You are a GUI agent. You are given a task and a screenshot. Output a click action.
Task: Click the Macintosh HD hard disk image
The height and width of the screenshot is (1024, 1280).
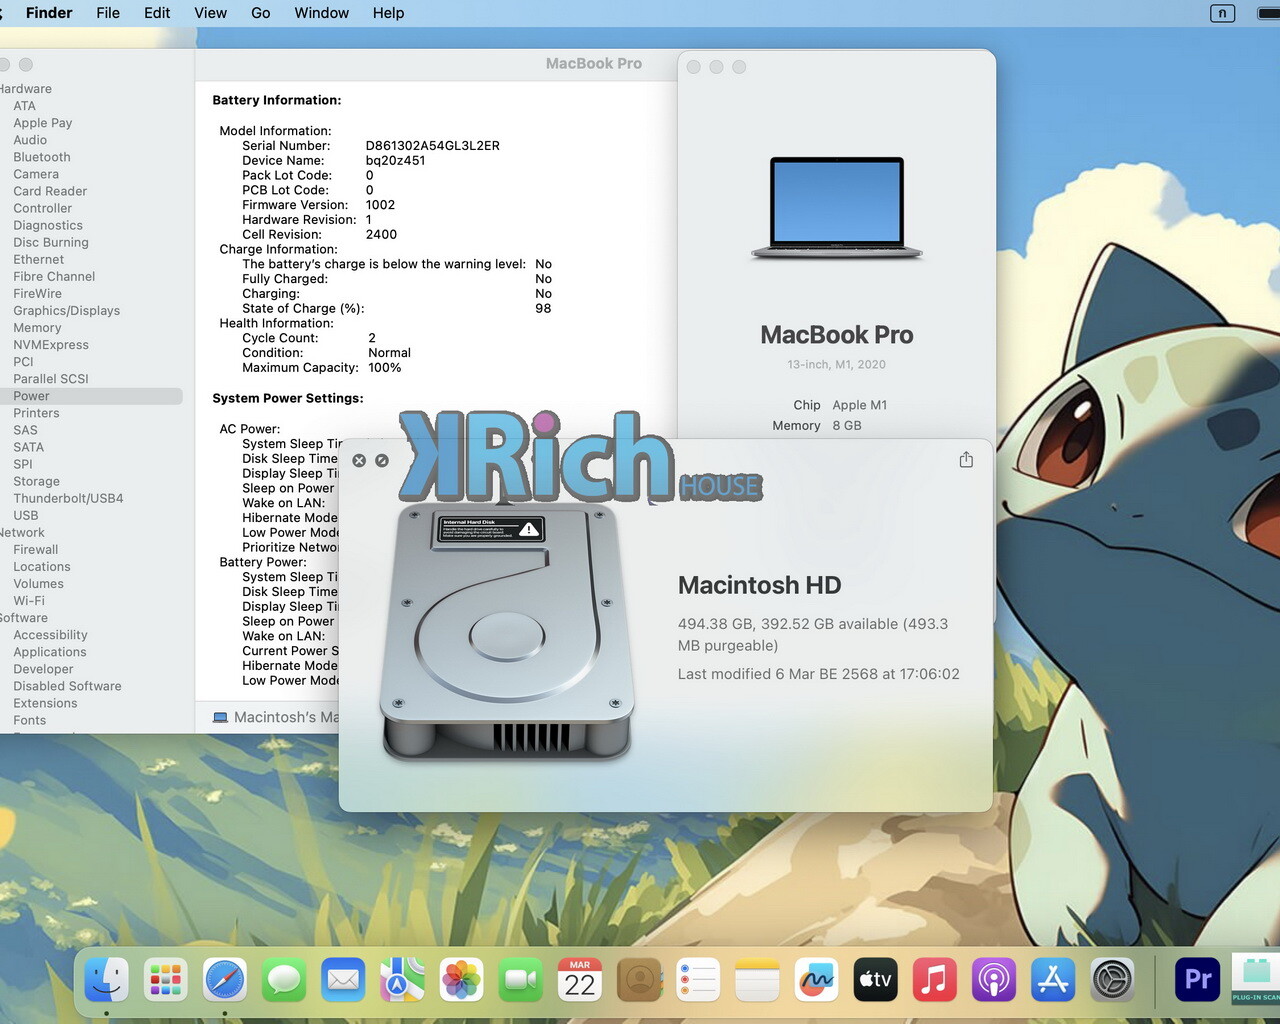(507, 632)
